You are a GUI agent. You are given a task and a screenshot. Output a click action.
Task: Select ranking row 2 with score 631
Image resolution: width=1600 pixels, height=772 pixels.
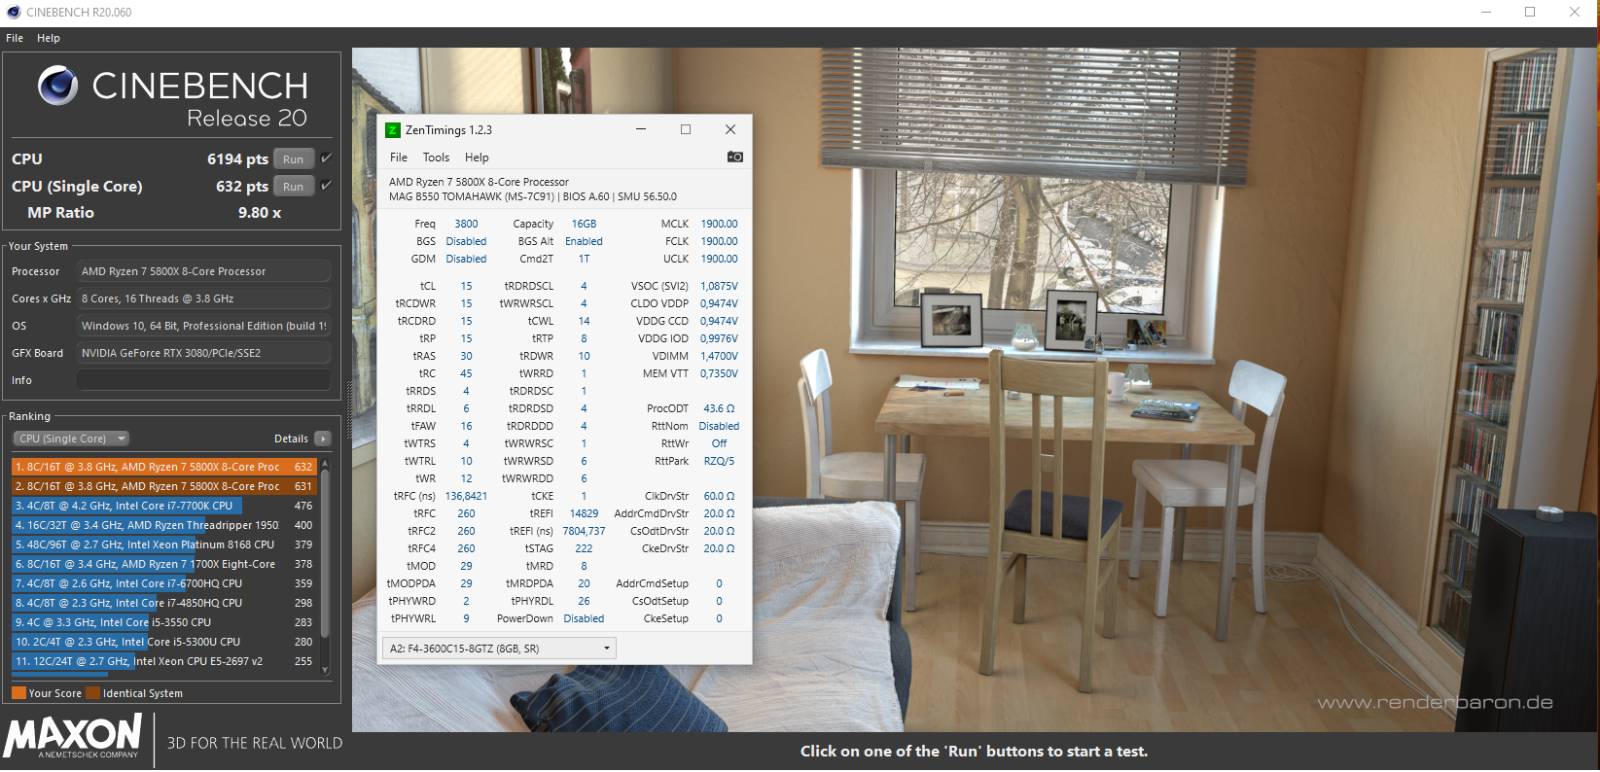pyautogui.click(x=164, y=486)
